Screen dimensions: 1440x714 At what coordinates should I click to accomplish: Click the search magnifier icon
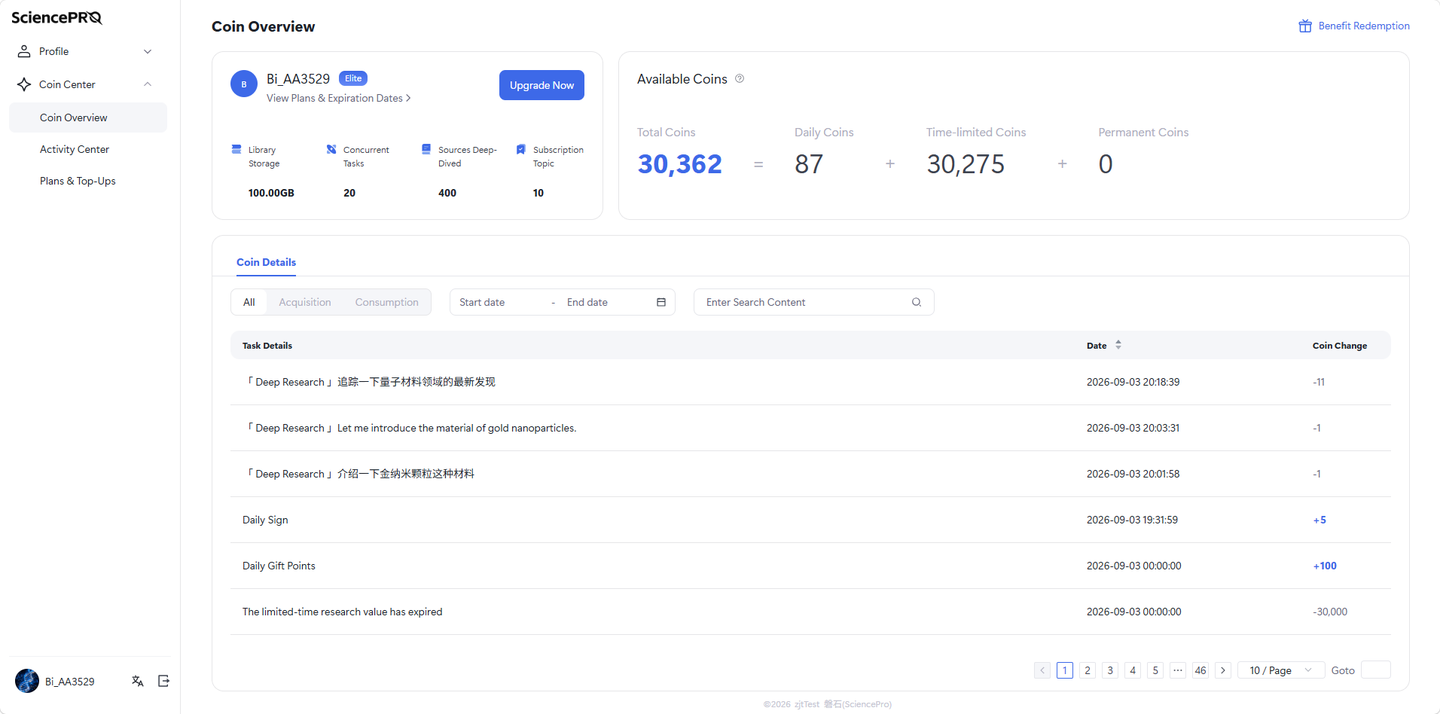pyautogui.click(x=916, y=302)
